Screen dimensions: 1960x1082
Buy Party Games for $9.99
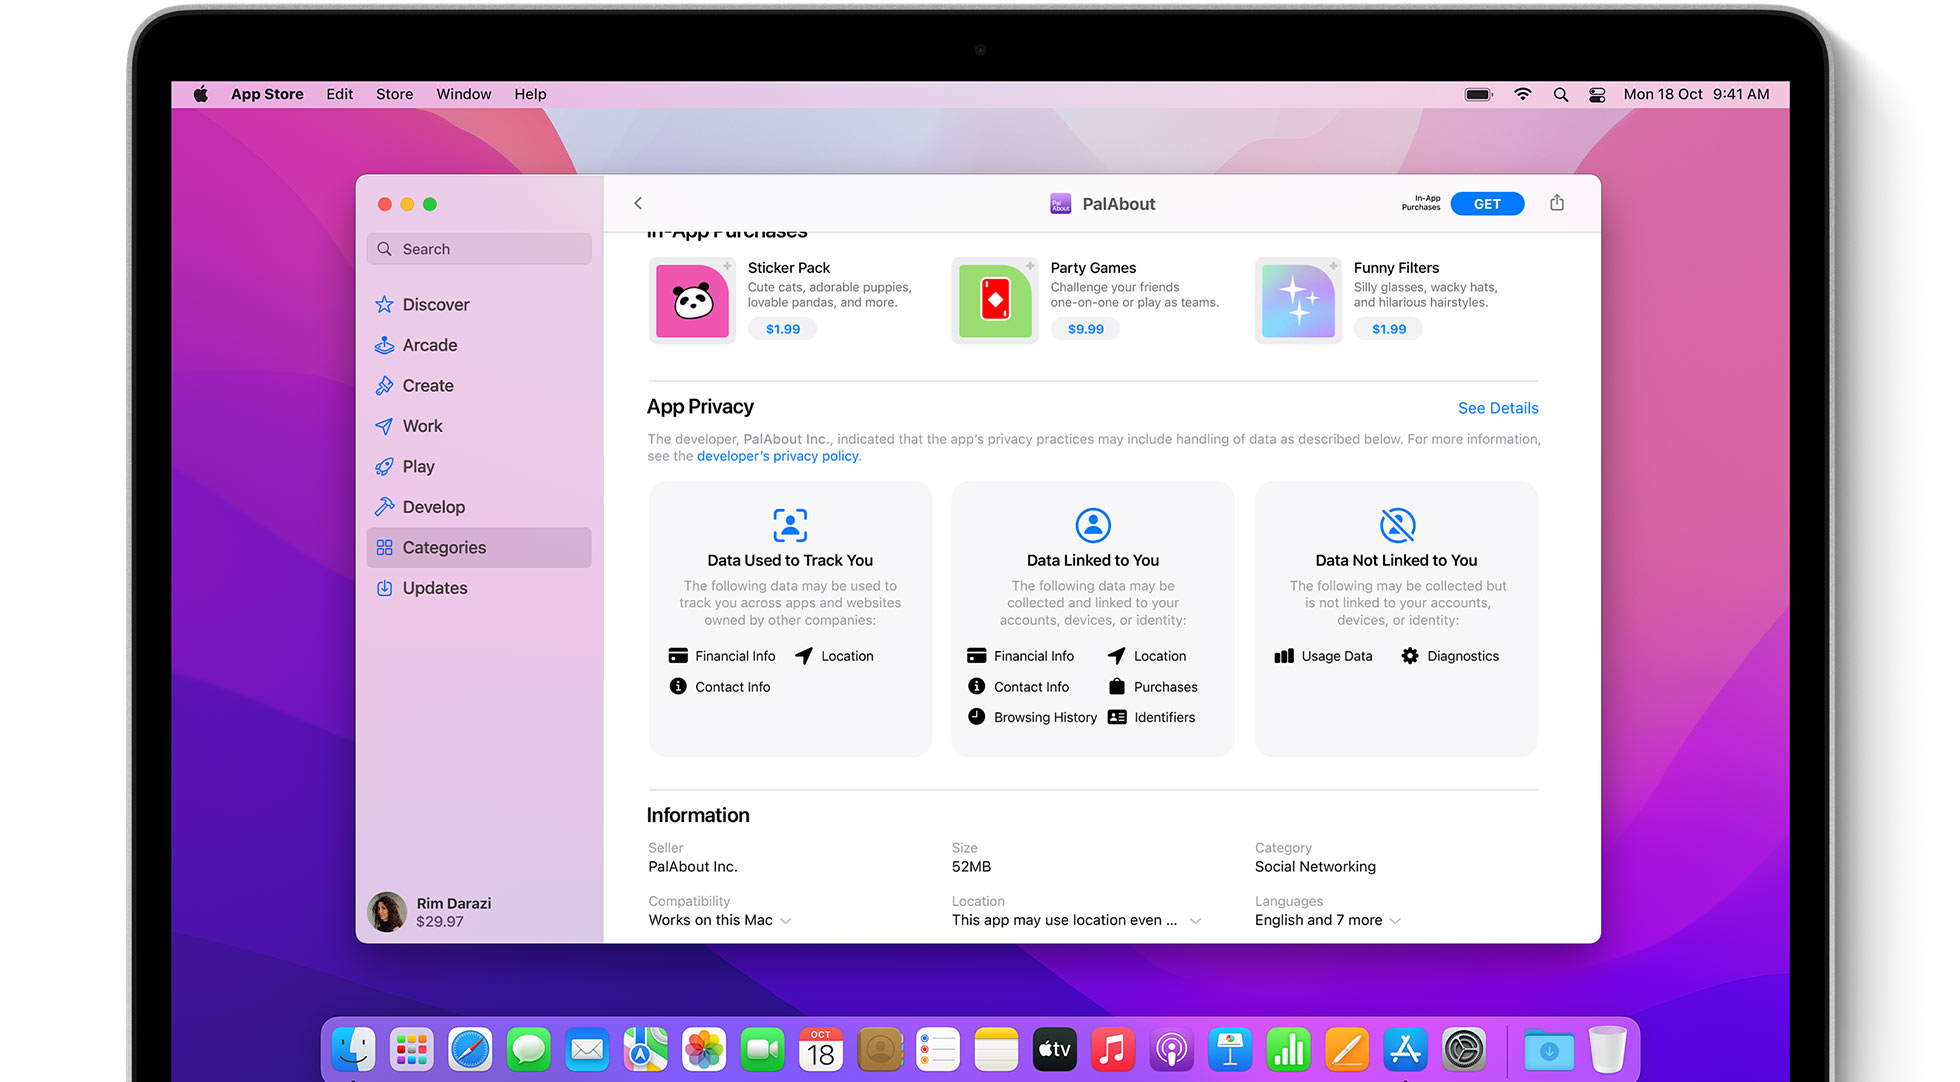pos(1085,329)
